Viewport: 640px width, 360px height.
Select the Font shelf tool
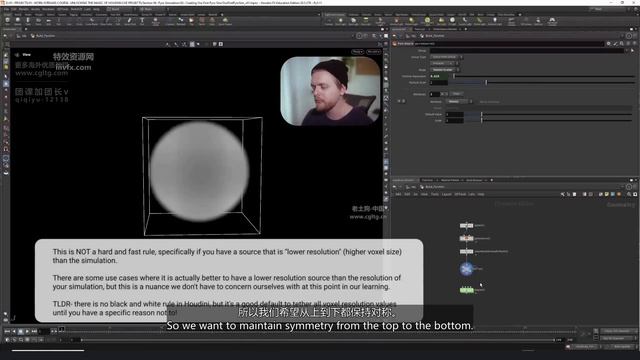point(142,21)
